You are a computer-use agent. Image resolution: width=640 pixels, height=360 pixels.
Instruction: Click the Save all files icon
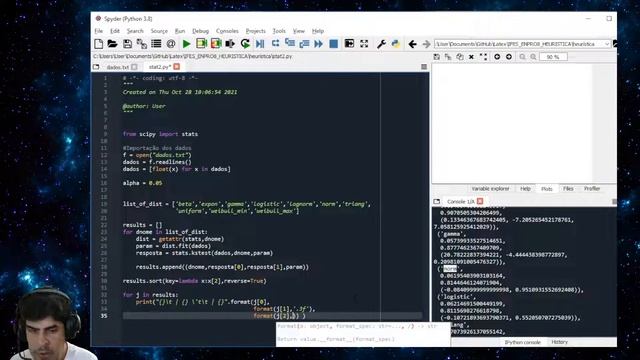tap(142, 44)
